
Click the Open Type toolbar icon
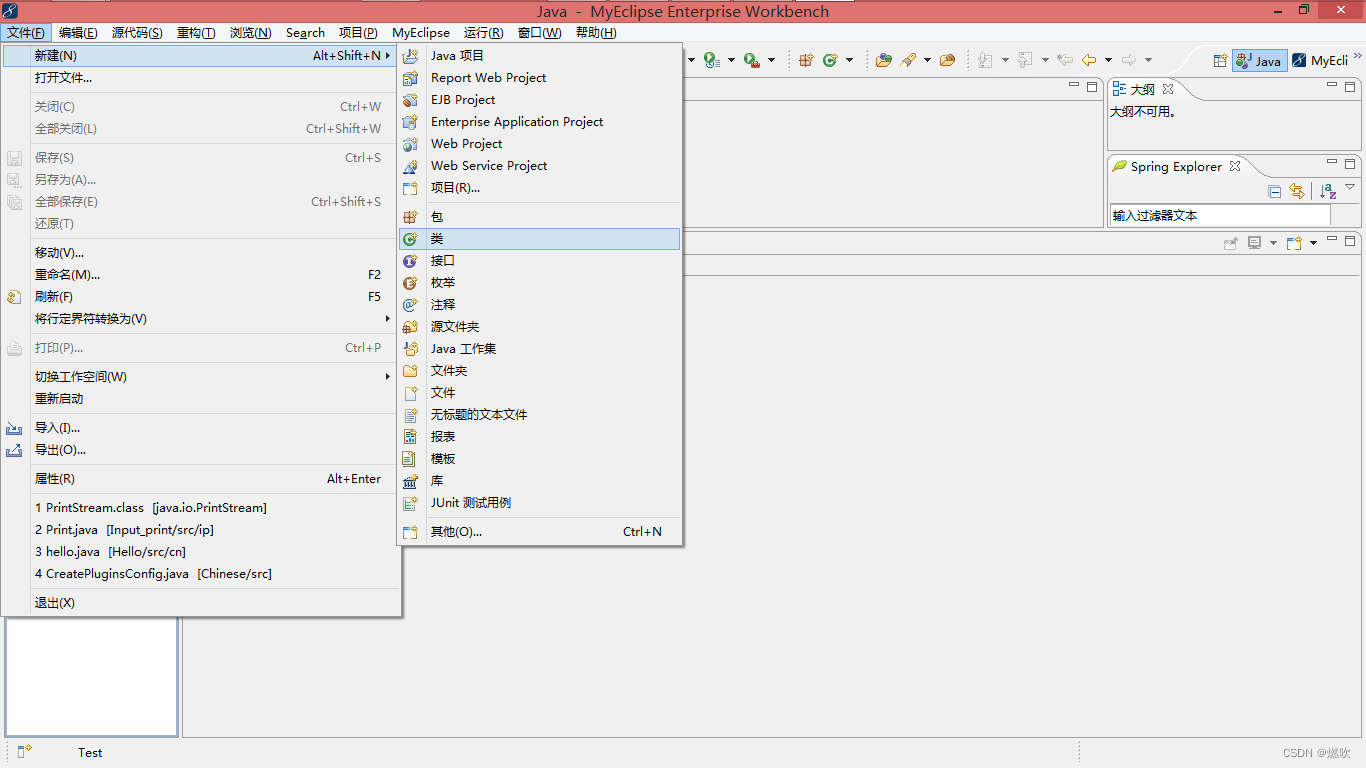pyautogui.click(x=884, y=60)
